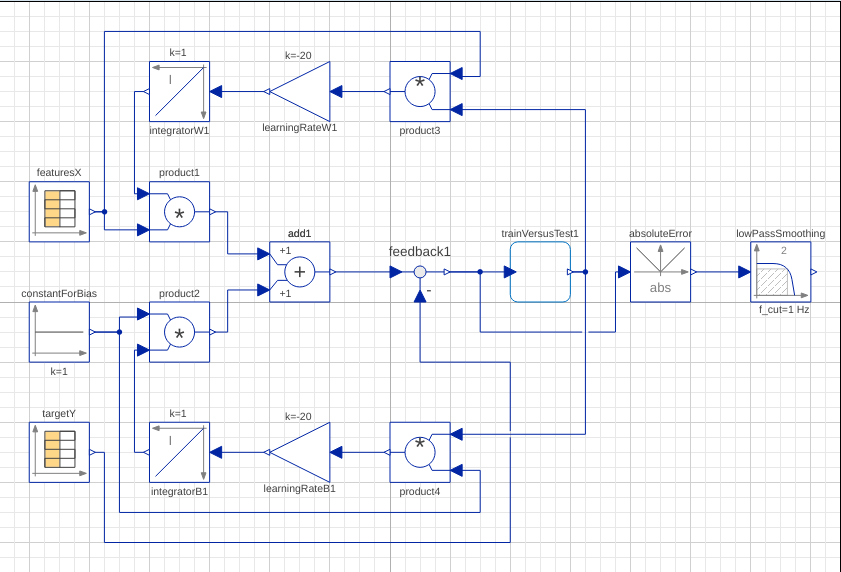The width and height of the screenshot is (841, 572).
Task: Click the constantForBias source block
Action: (59, 332)
